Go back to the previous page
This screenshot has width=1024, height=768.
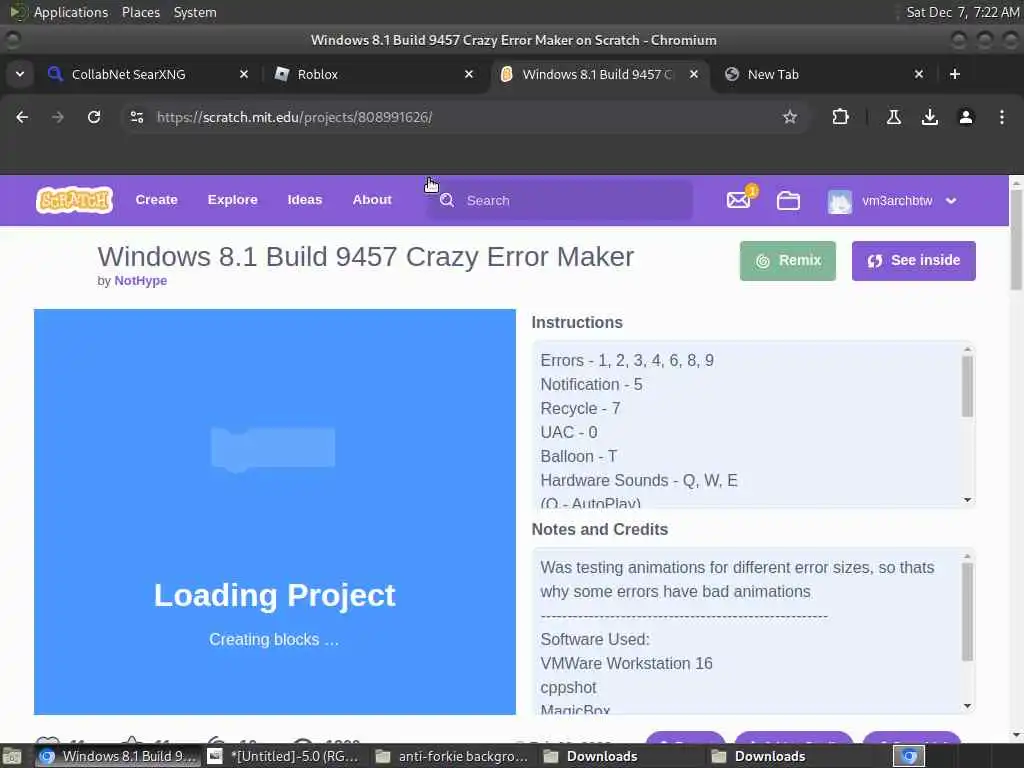pos(22,117)
